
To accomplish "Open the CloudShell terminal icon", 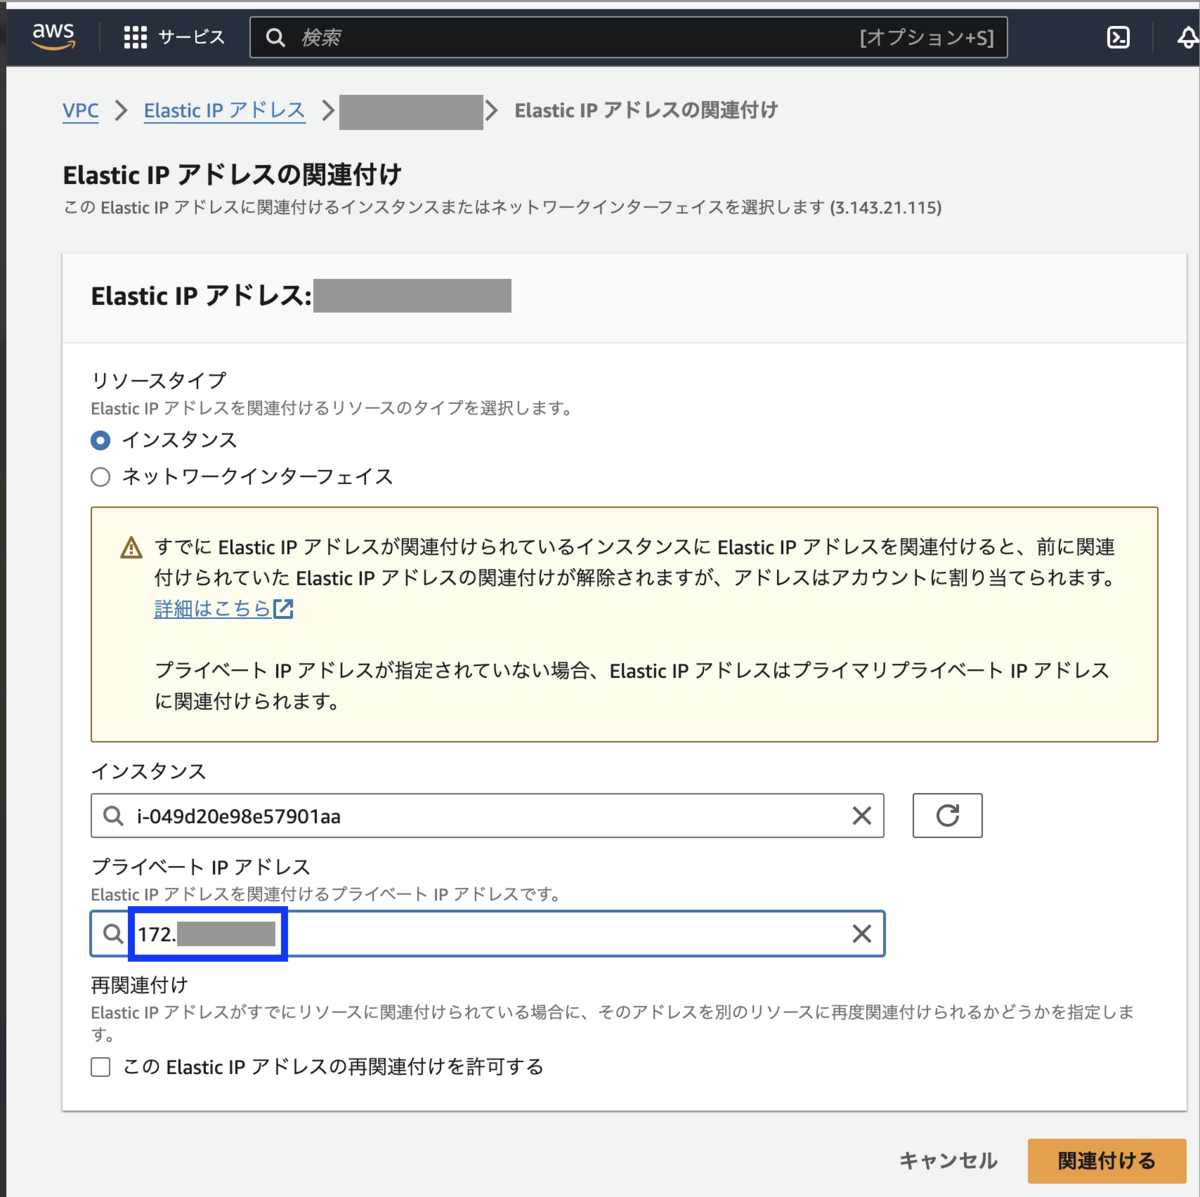I will tap(1118, 36).
